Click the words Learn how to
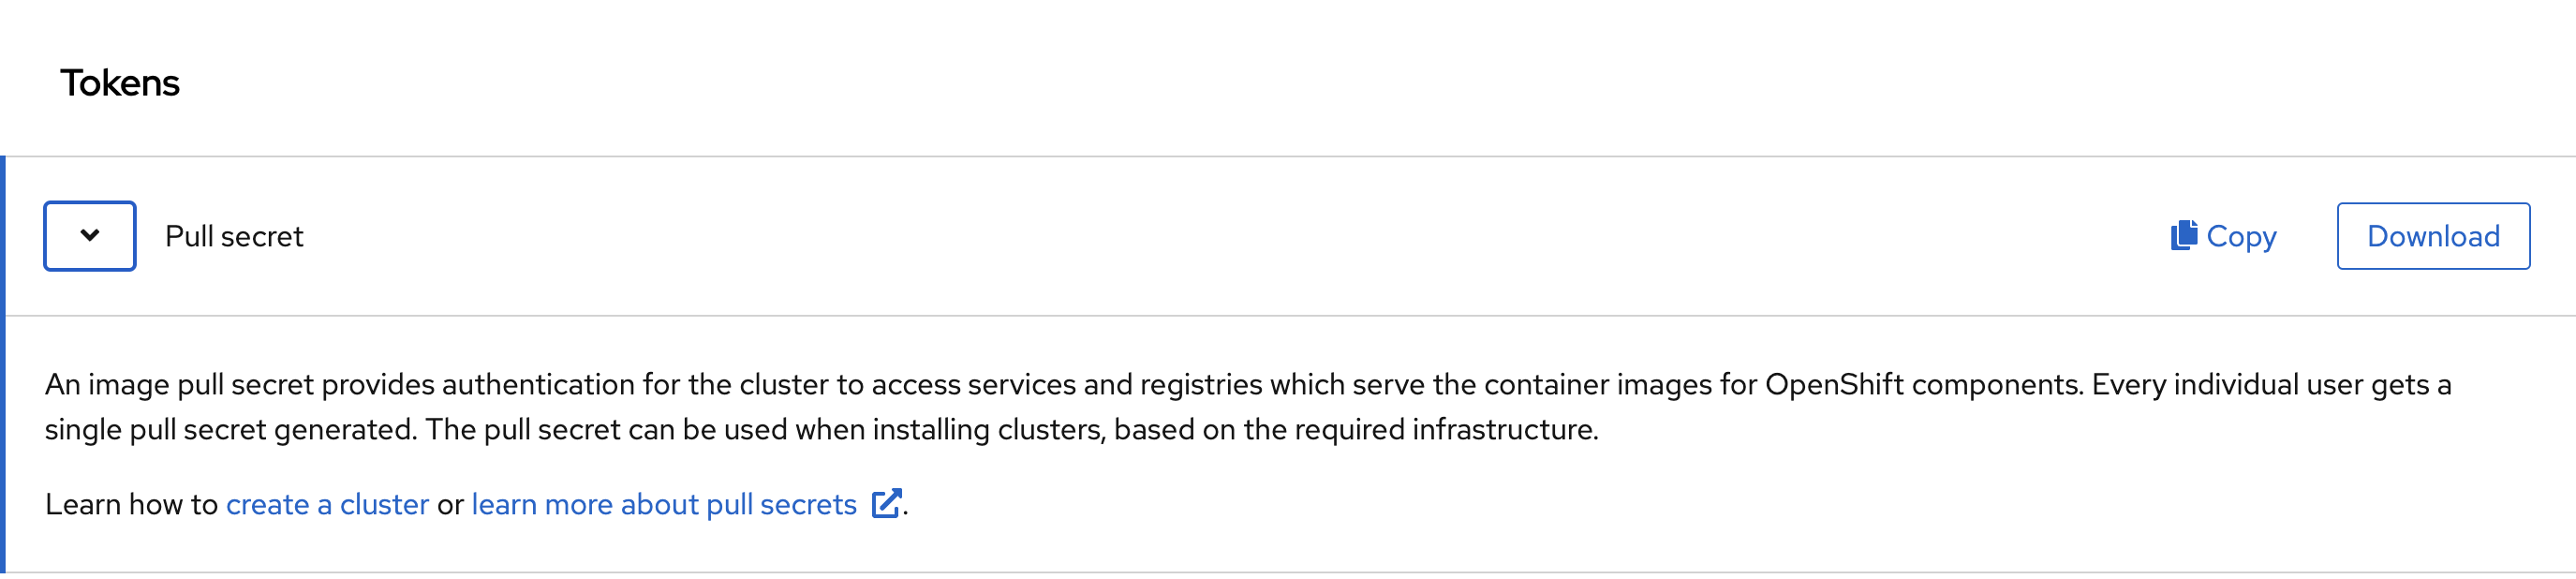2576x579 pixels. 131,504
